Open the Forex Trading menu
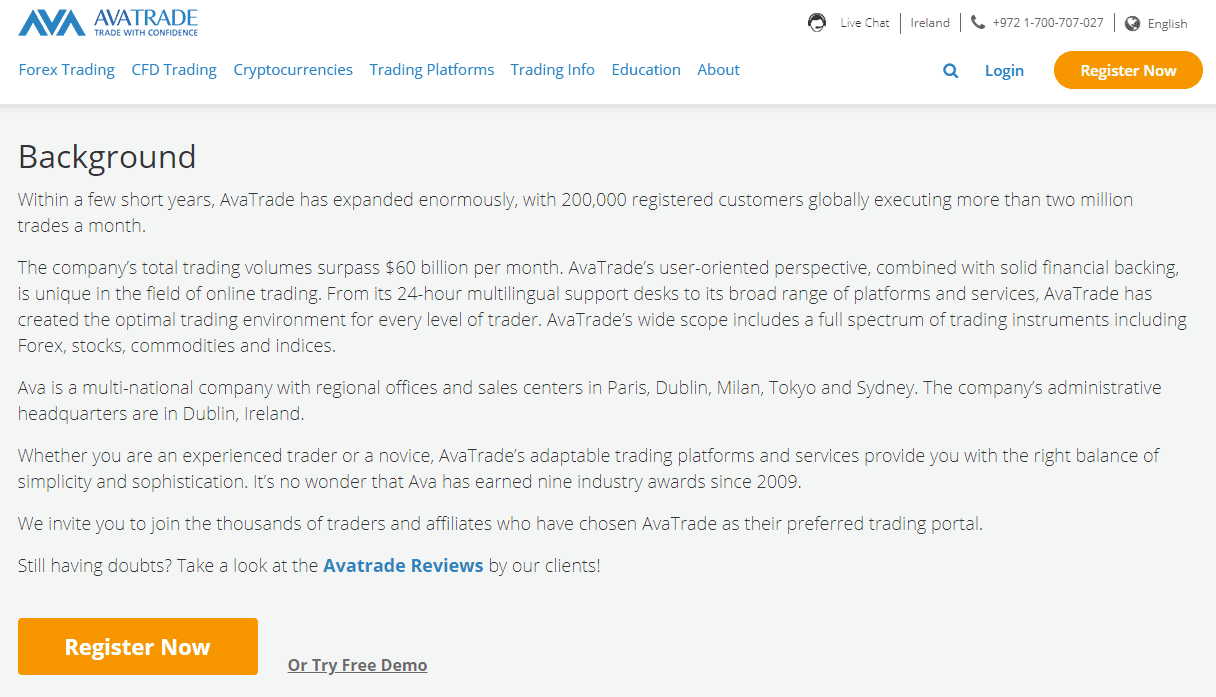Viewport: 1216px width, 697px height. click(66, 70)
